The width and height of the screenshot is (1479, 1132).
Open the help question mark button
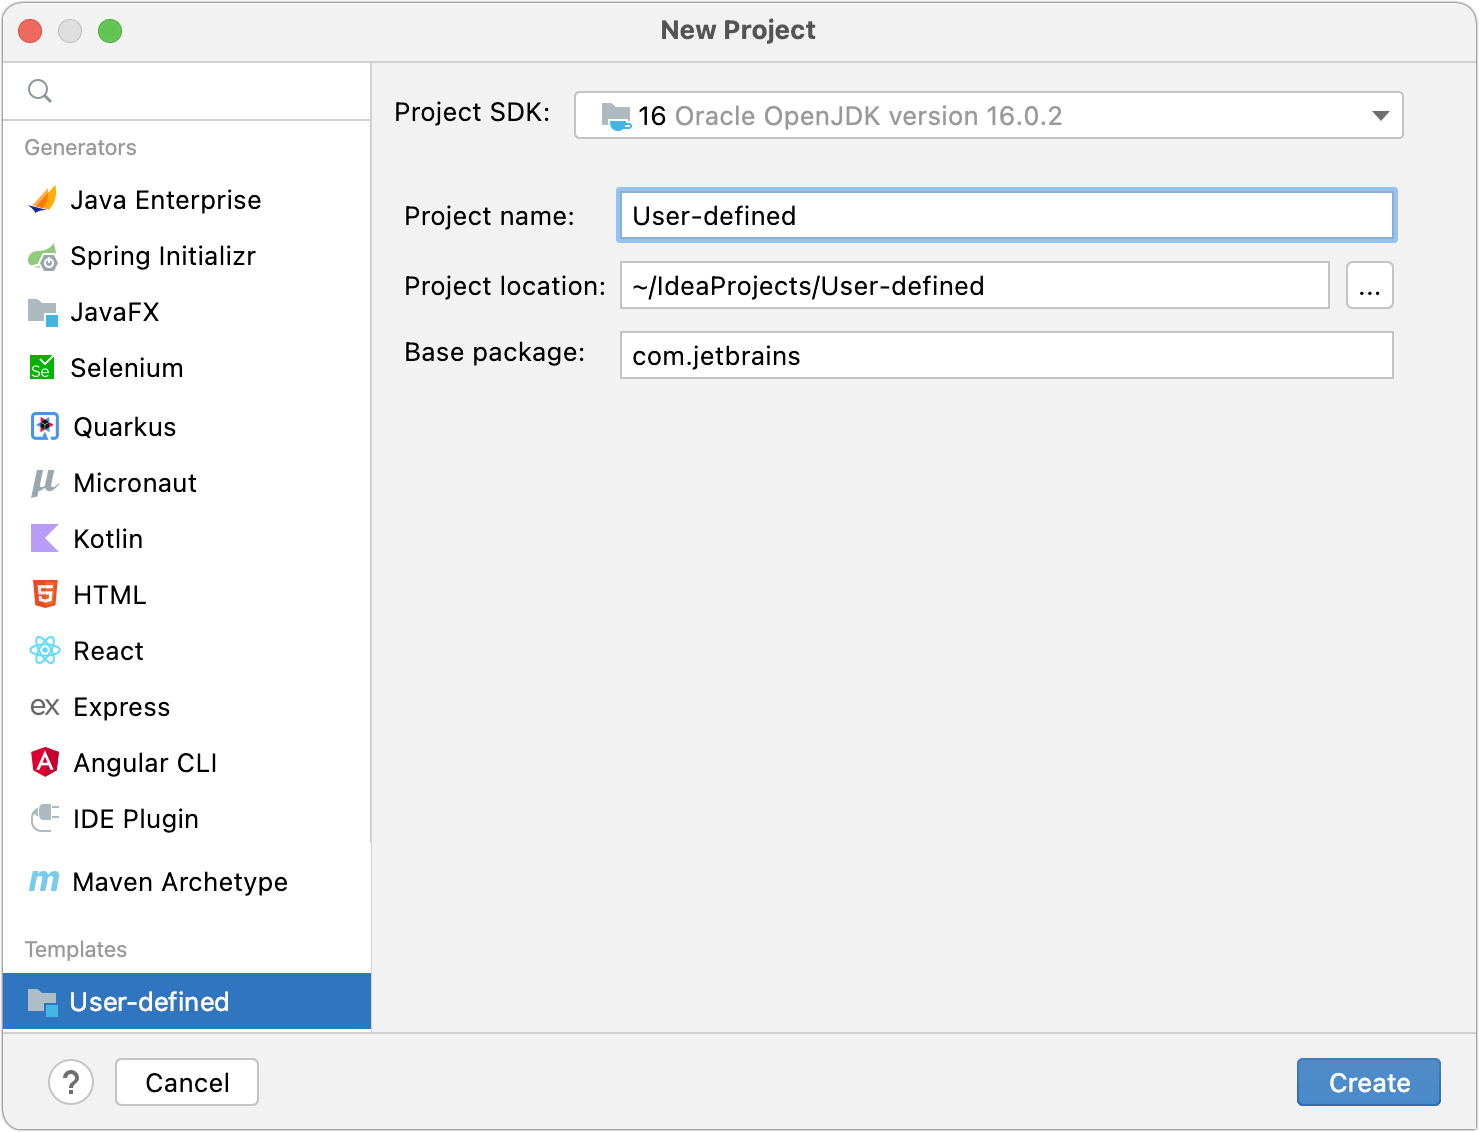71,1082
